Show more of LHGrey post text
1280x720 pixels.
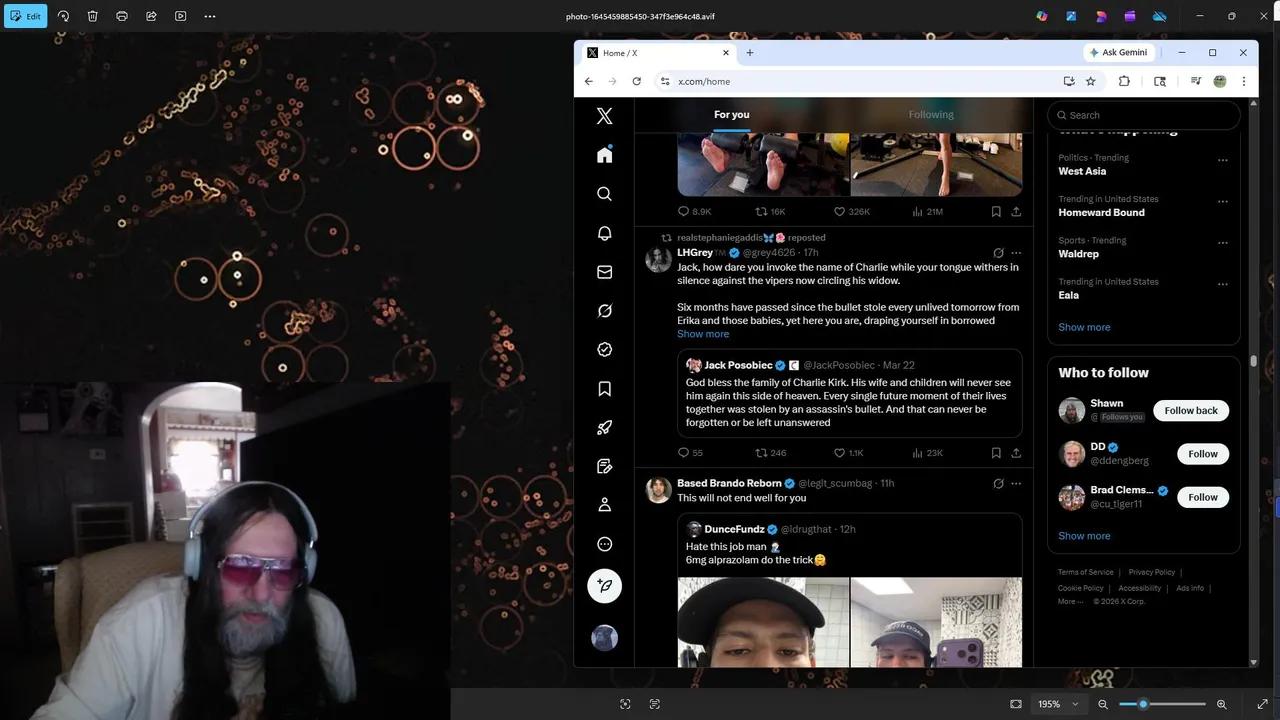tap(703, 334)
